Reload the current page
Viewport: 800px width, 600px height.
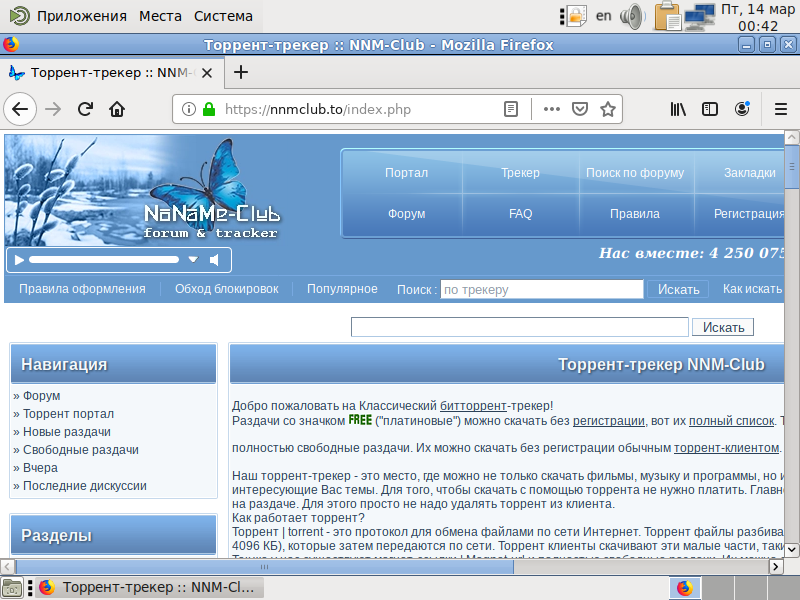85,109
